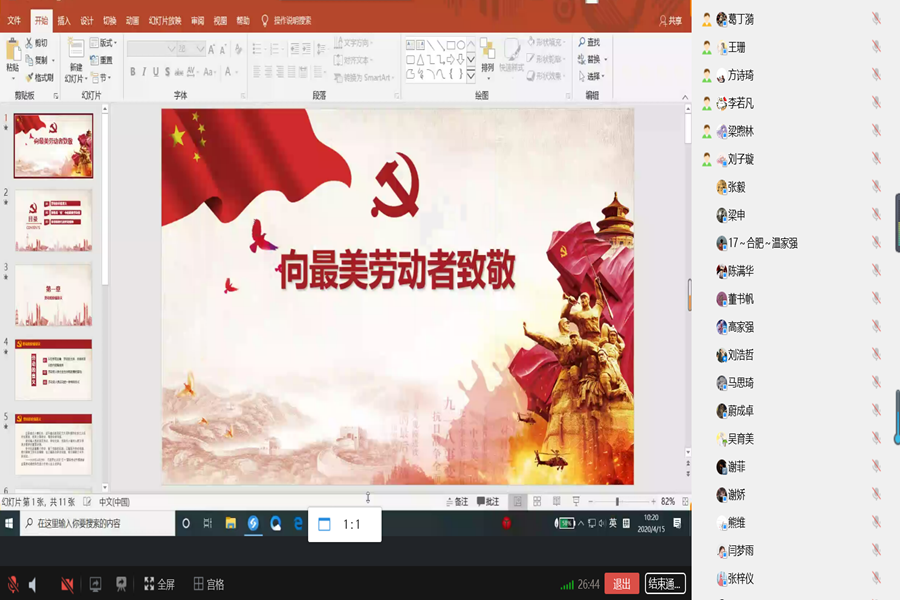Add a new slide with 新建幻灯片
Viewport: 900px width, 600px height.
pyautogui.click(x=76, y=60)
